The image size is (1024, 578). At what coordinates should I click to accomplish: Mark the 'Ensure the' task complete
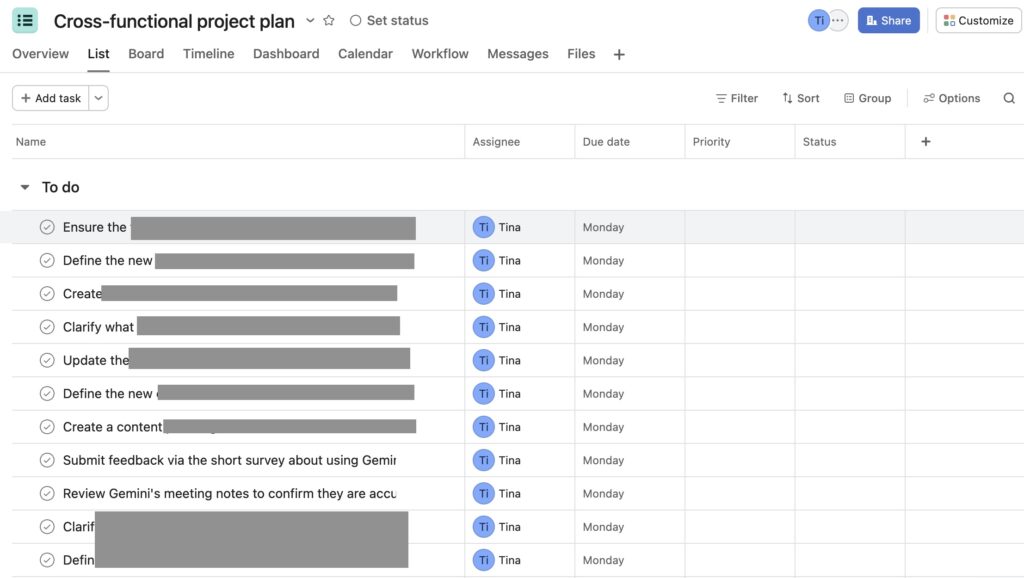coord(47,227)
